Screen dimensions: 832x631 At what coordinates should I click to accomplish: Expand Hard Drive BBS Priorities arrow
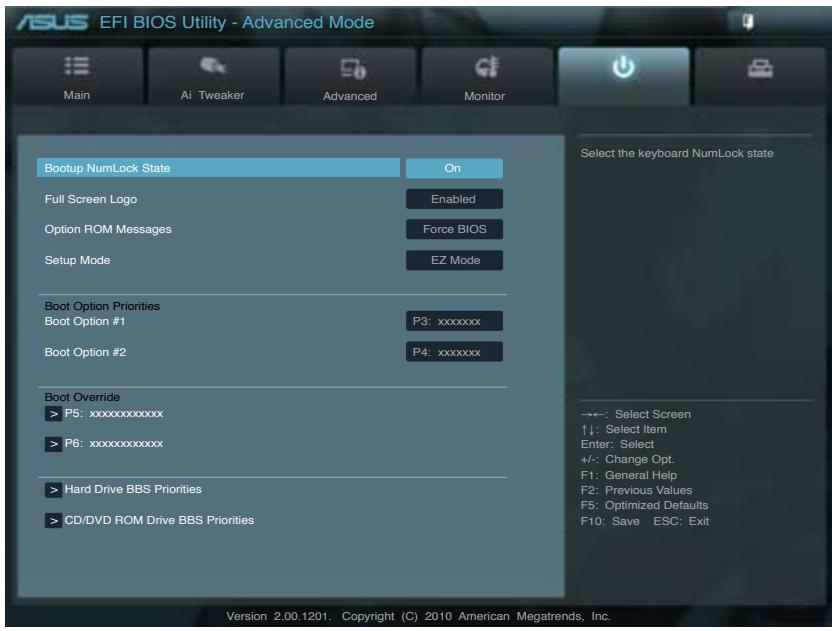[53, 489]
